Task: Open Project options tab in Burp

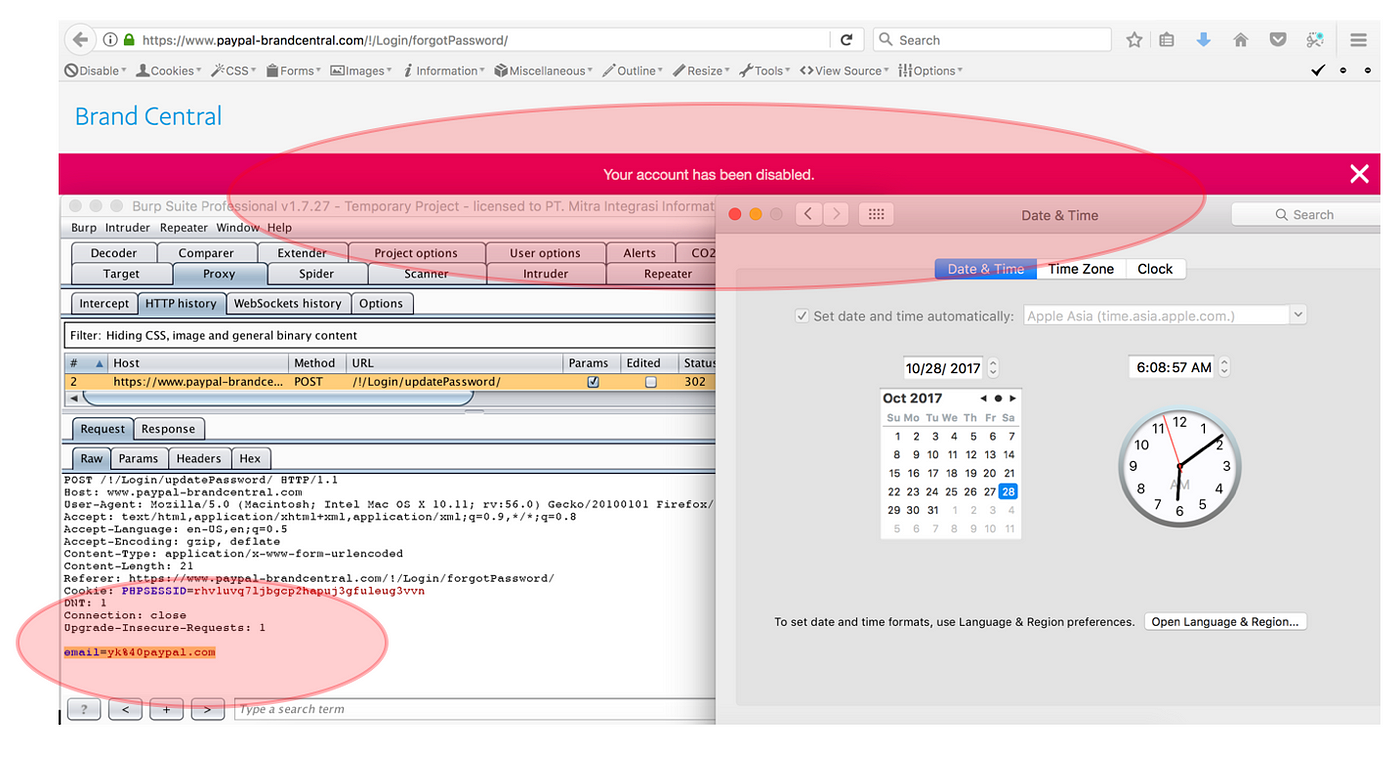Action: click(415, 253)
